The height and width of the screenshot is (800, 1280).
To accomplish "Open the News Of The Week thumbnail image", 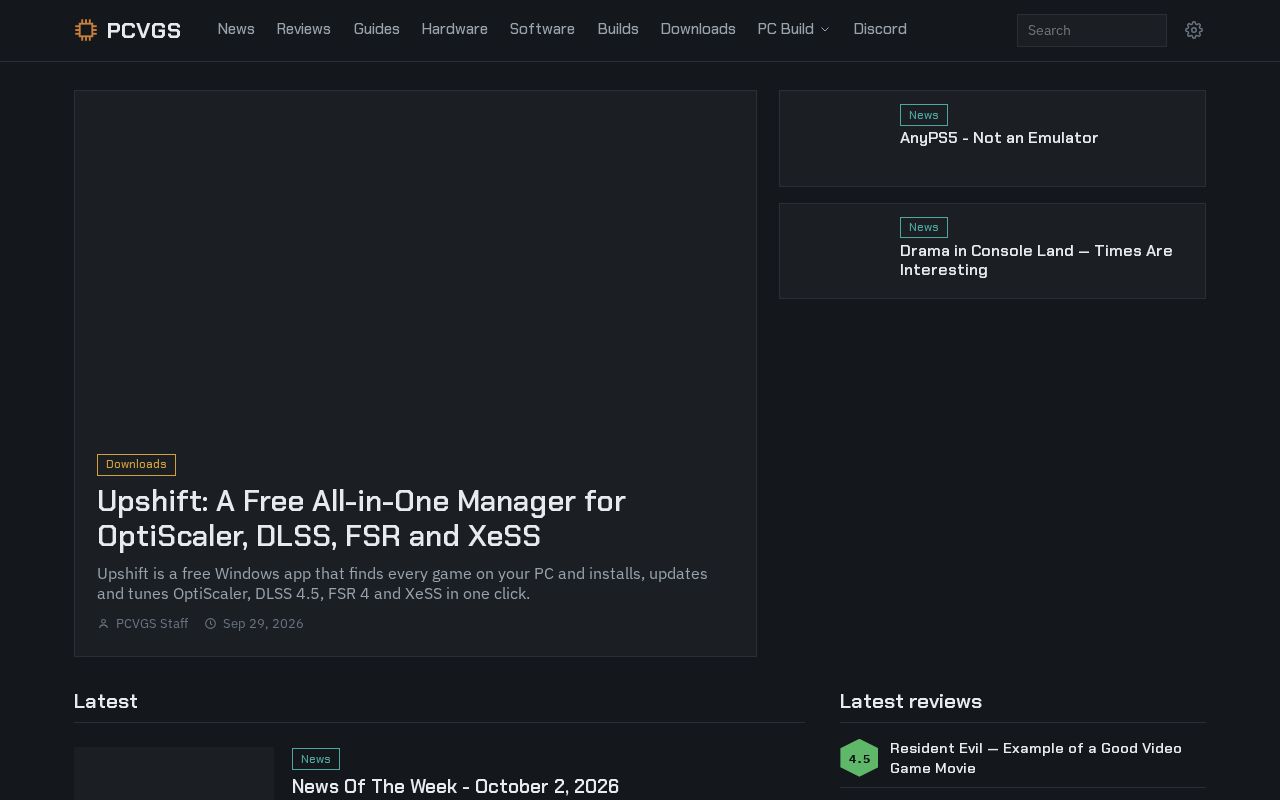I will pyautogui.click(x=174, y=773).
